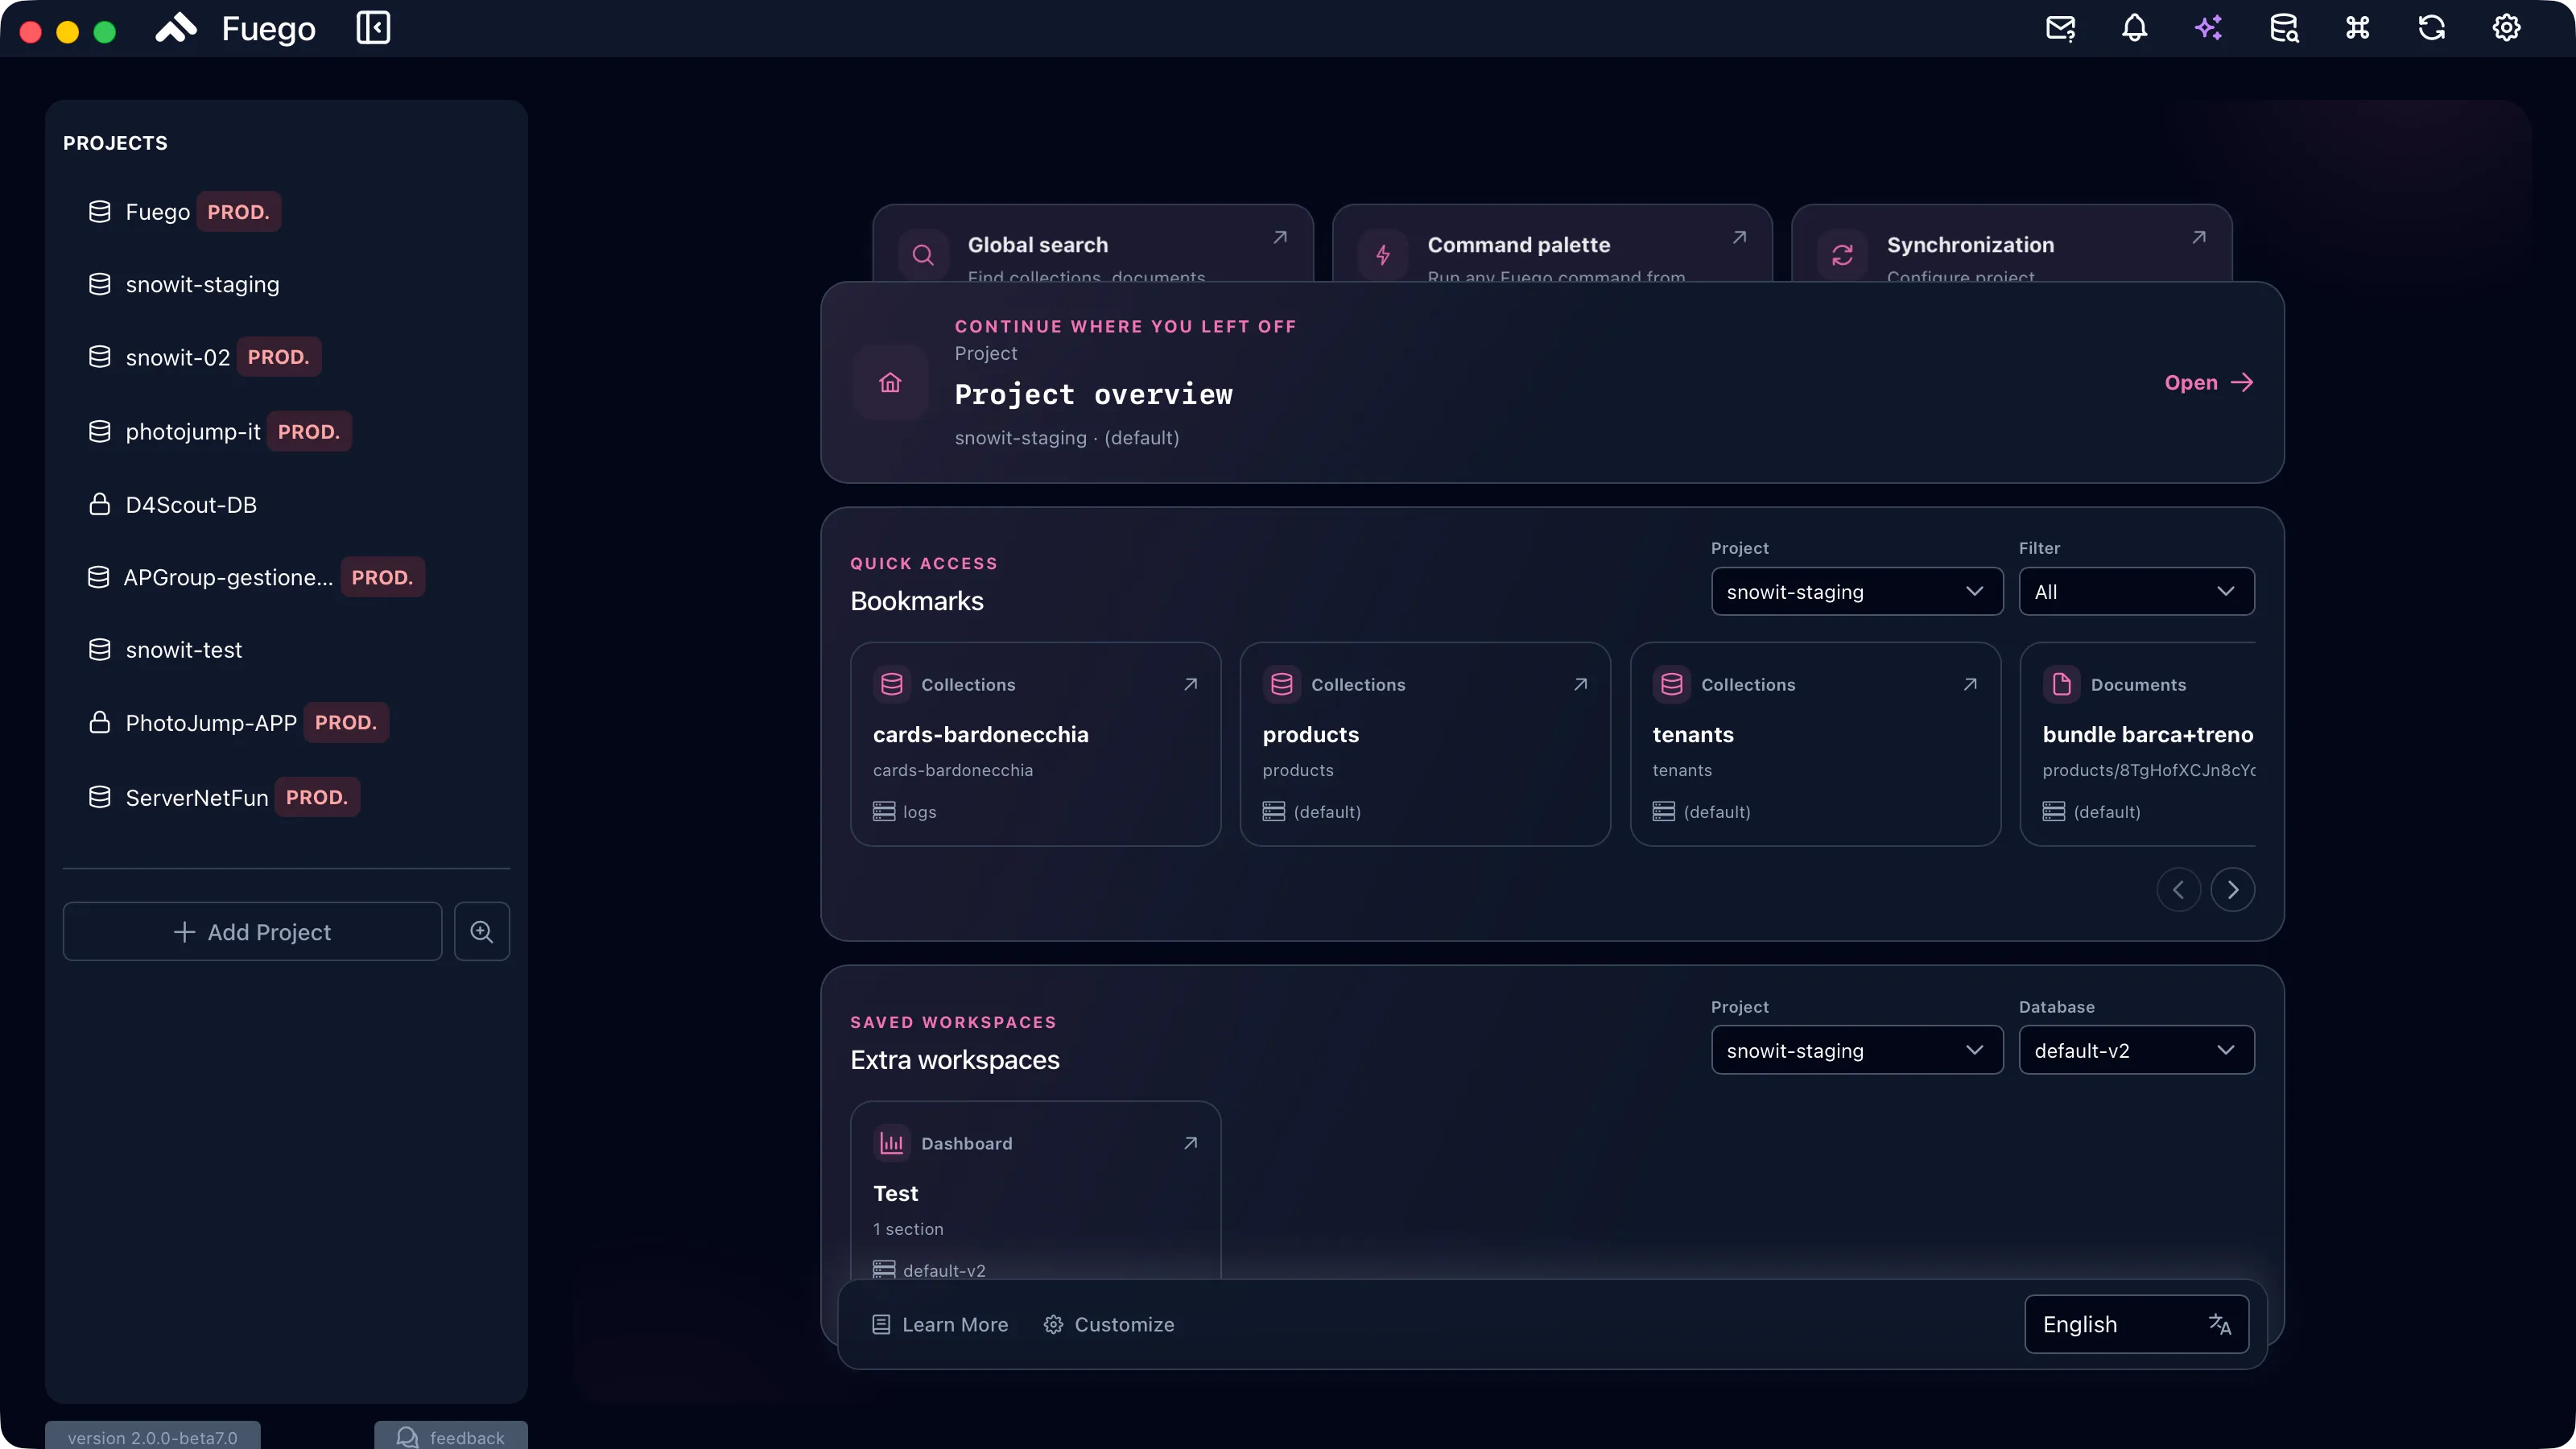Open tenants bookmark arrow icon
Viewport: 2576px width, 1449px height.
pos(1970,684)
